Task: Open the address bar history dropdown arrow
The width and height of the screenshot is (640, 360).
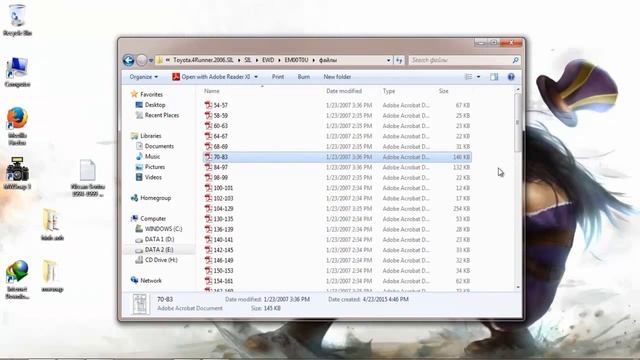Action: (x=389, y=60)
